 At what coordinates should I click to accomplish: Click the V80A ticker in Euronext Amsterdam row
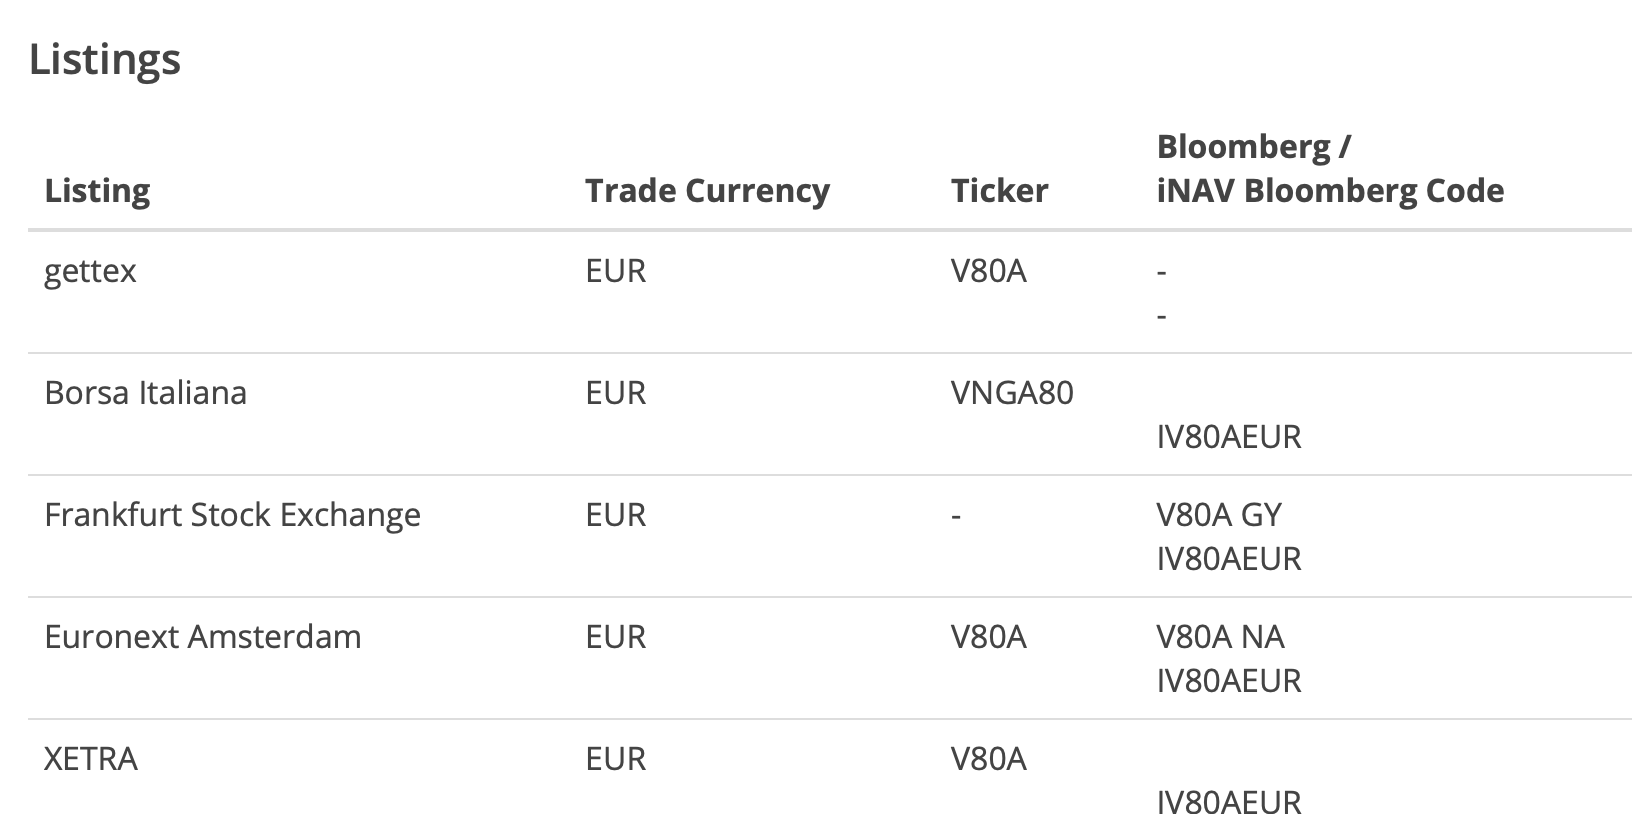(x=988, y=636)
